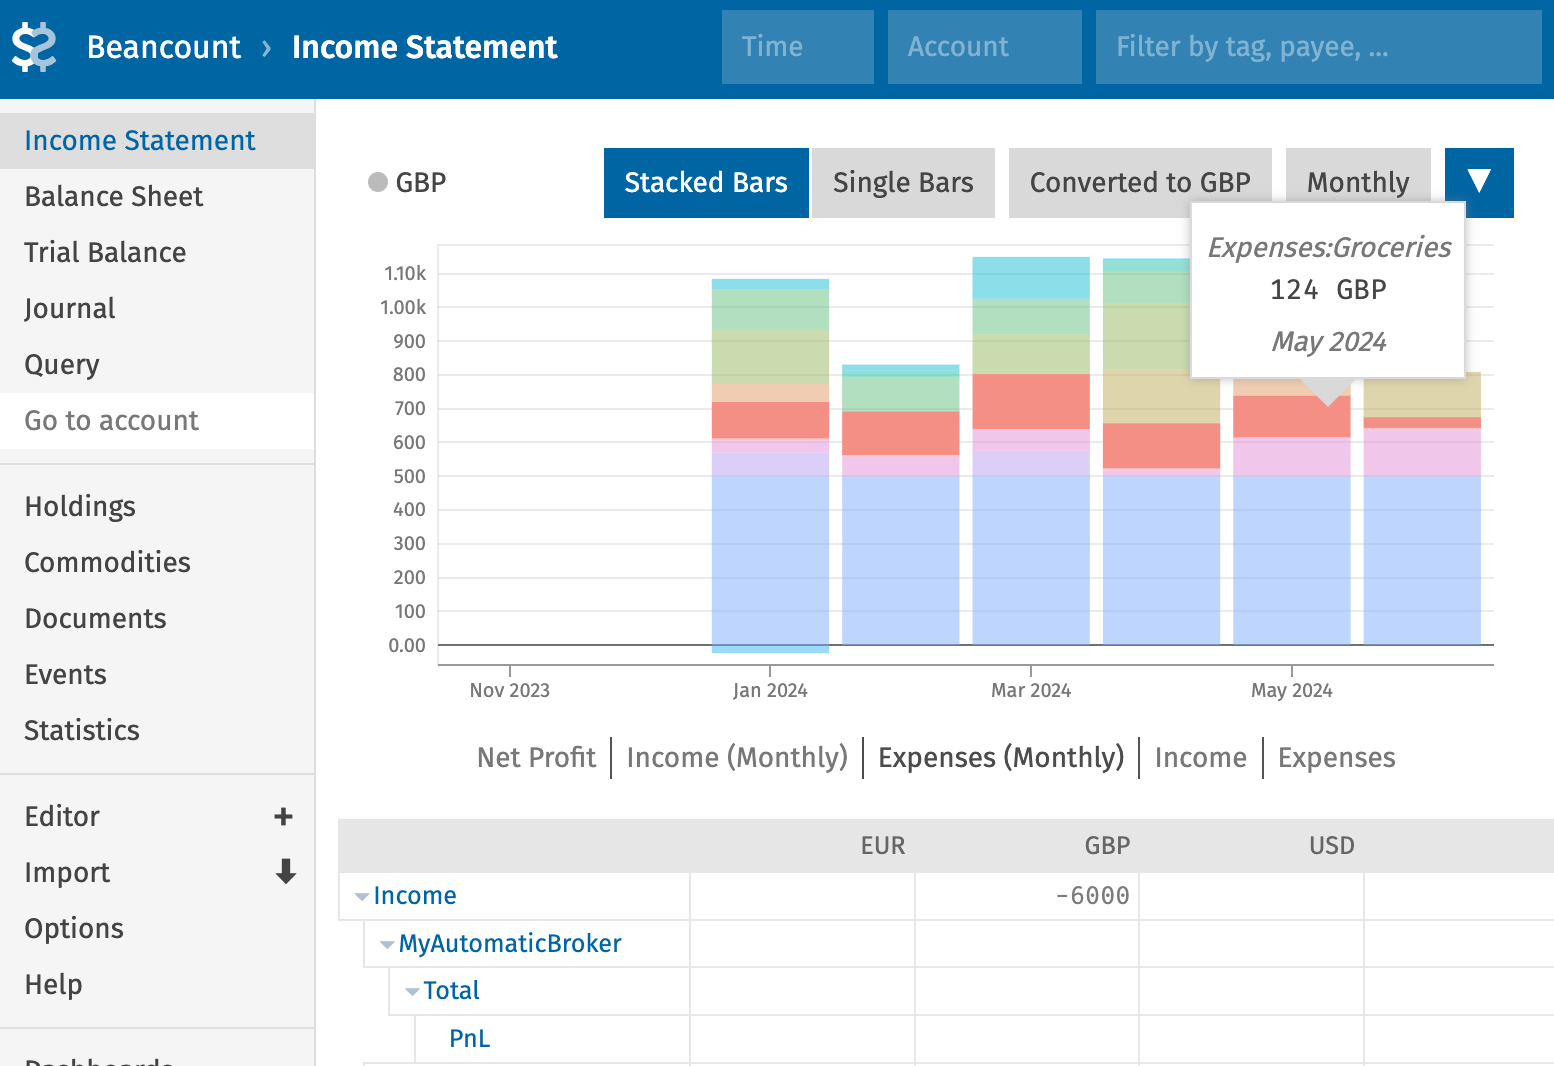This screenshot has width=1554, height=1066.
Task: Open the Holdings page
Action: tap(157, 507)
